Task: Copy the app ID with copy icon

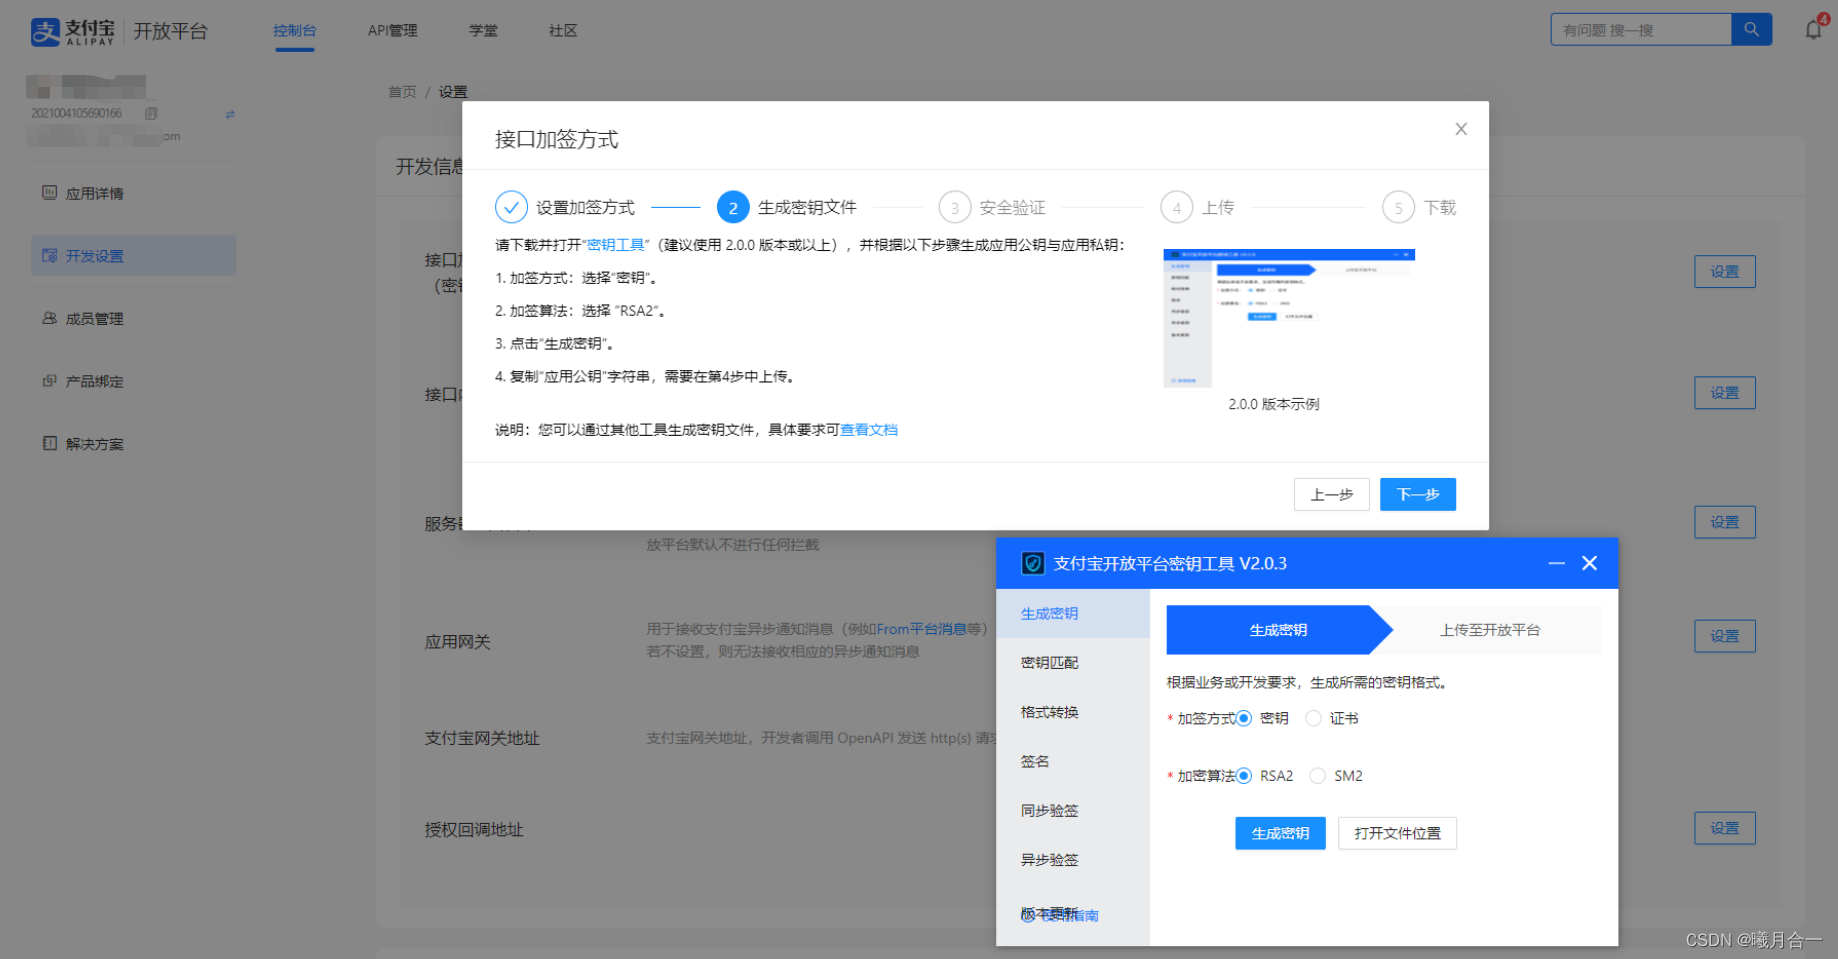Action: click(x=151, y=114)
